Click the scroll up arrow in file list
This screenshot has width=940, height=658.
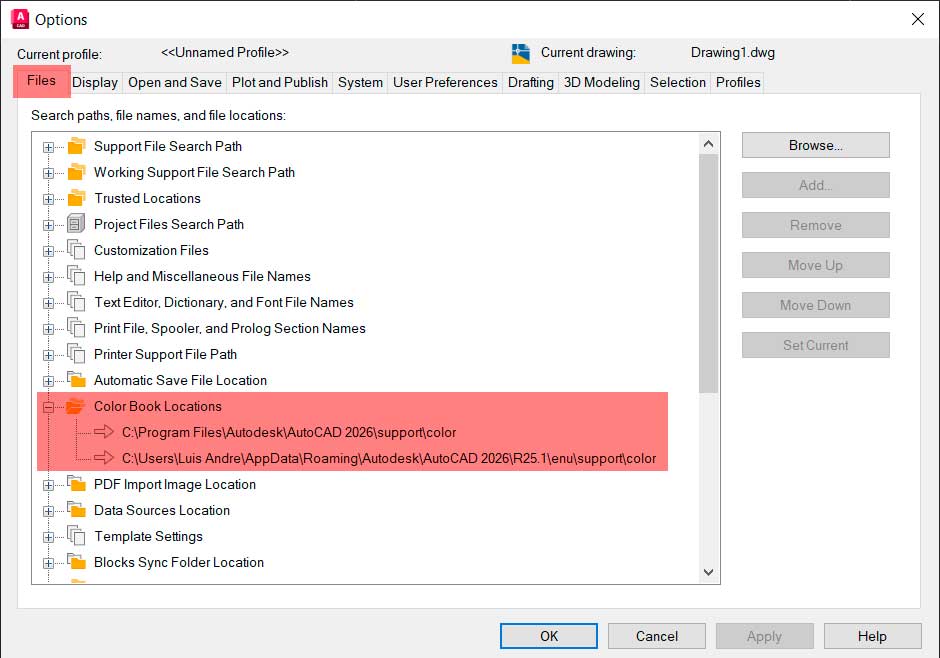coord(708,144)
